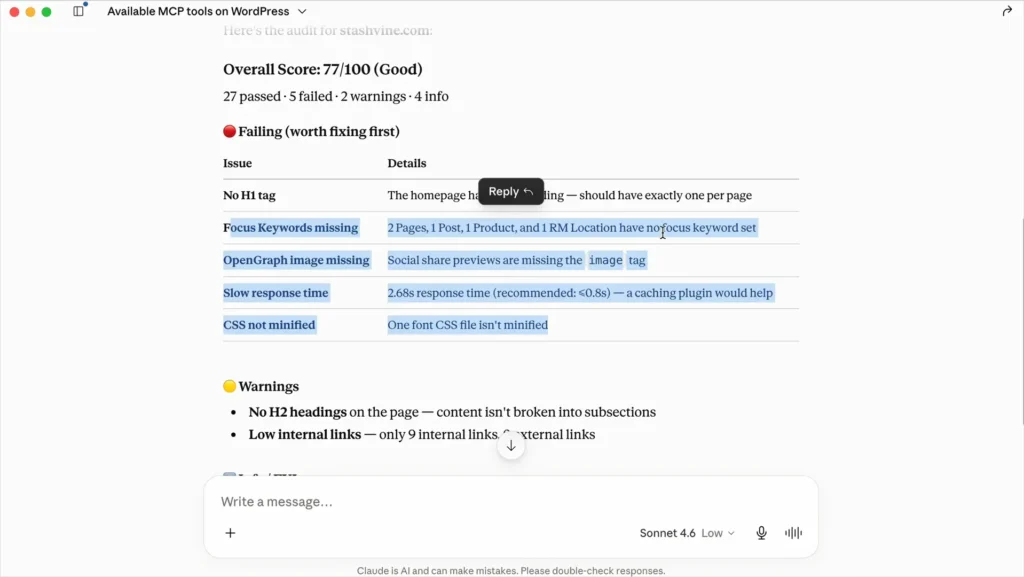Open the plus attachment menu
Image resolution: width=1024 pixels, height=577 pixels.
click(x=230, y=533)
